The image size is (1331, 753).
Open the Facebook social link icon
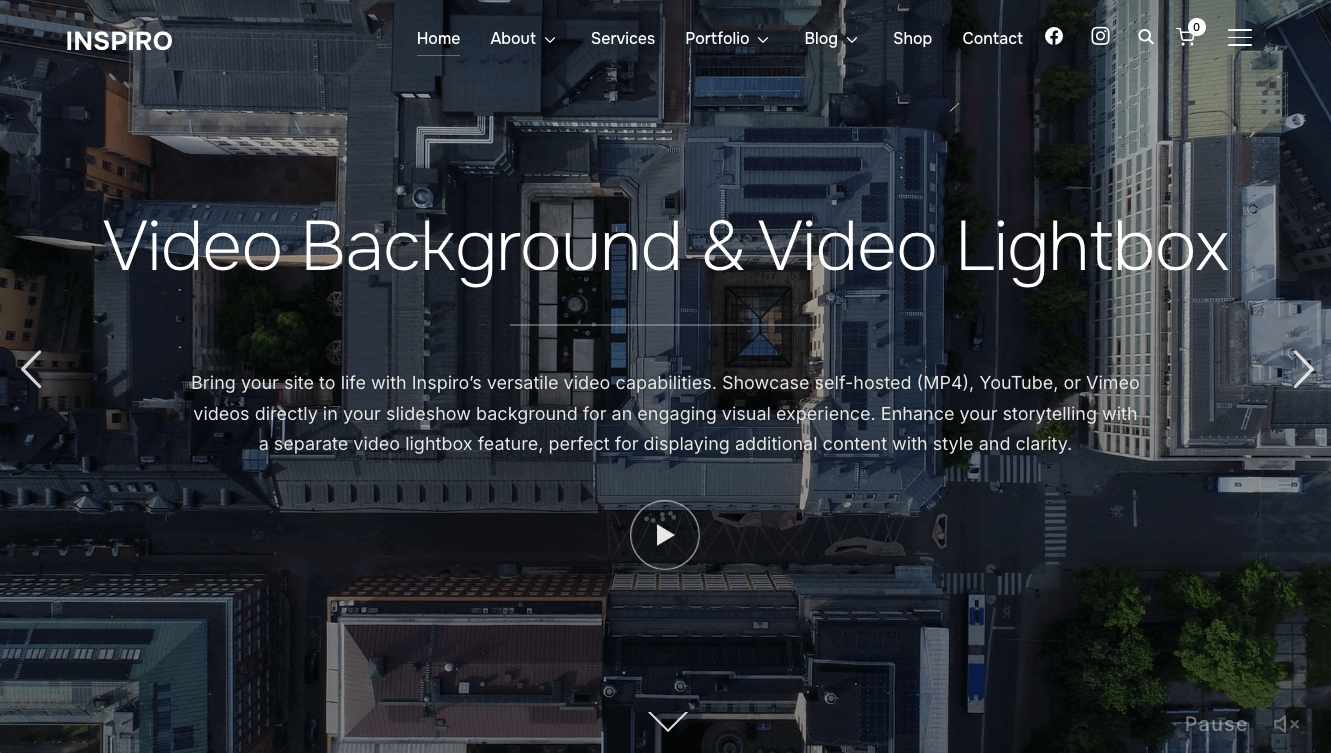pyautogui.click(x=1054, y=37)
